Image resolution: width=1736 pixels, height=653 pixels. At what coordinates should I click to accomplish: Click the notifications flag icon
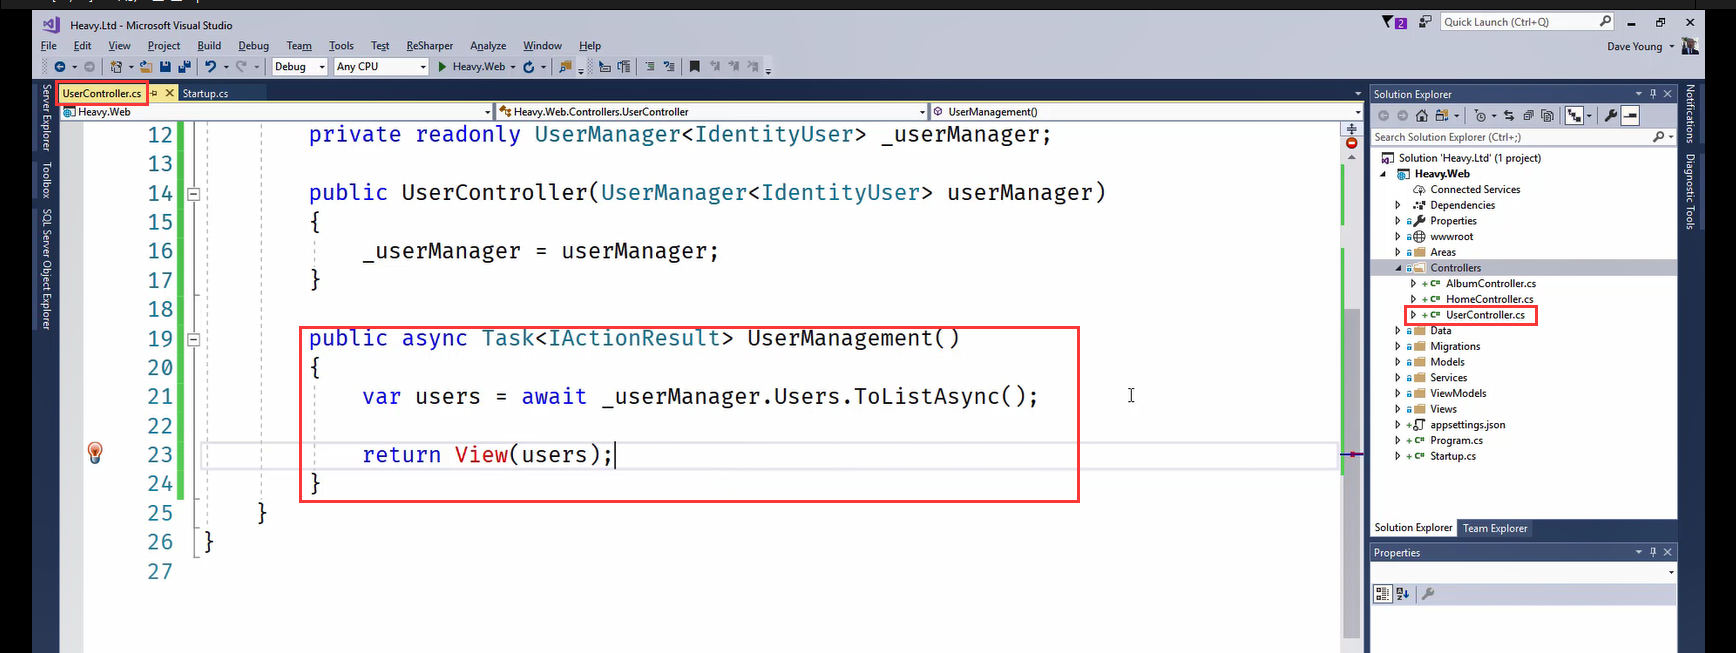1390,22
